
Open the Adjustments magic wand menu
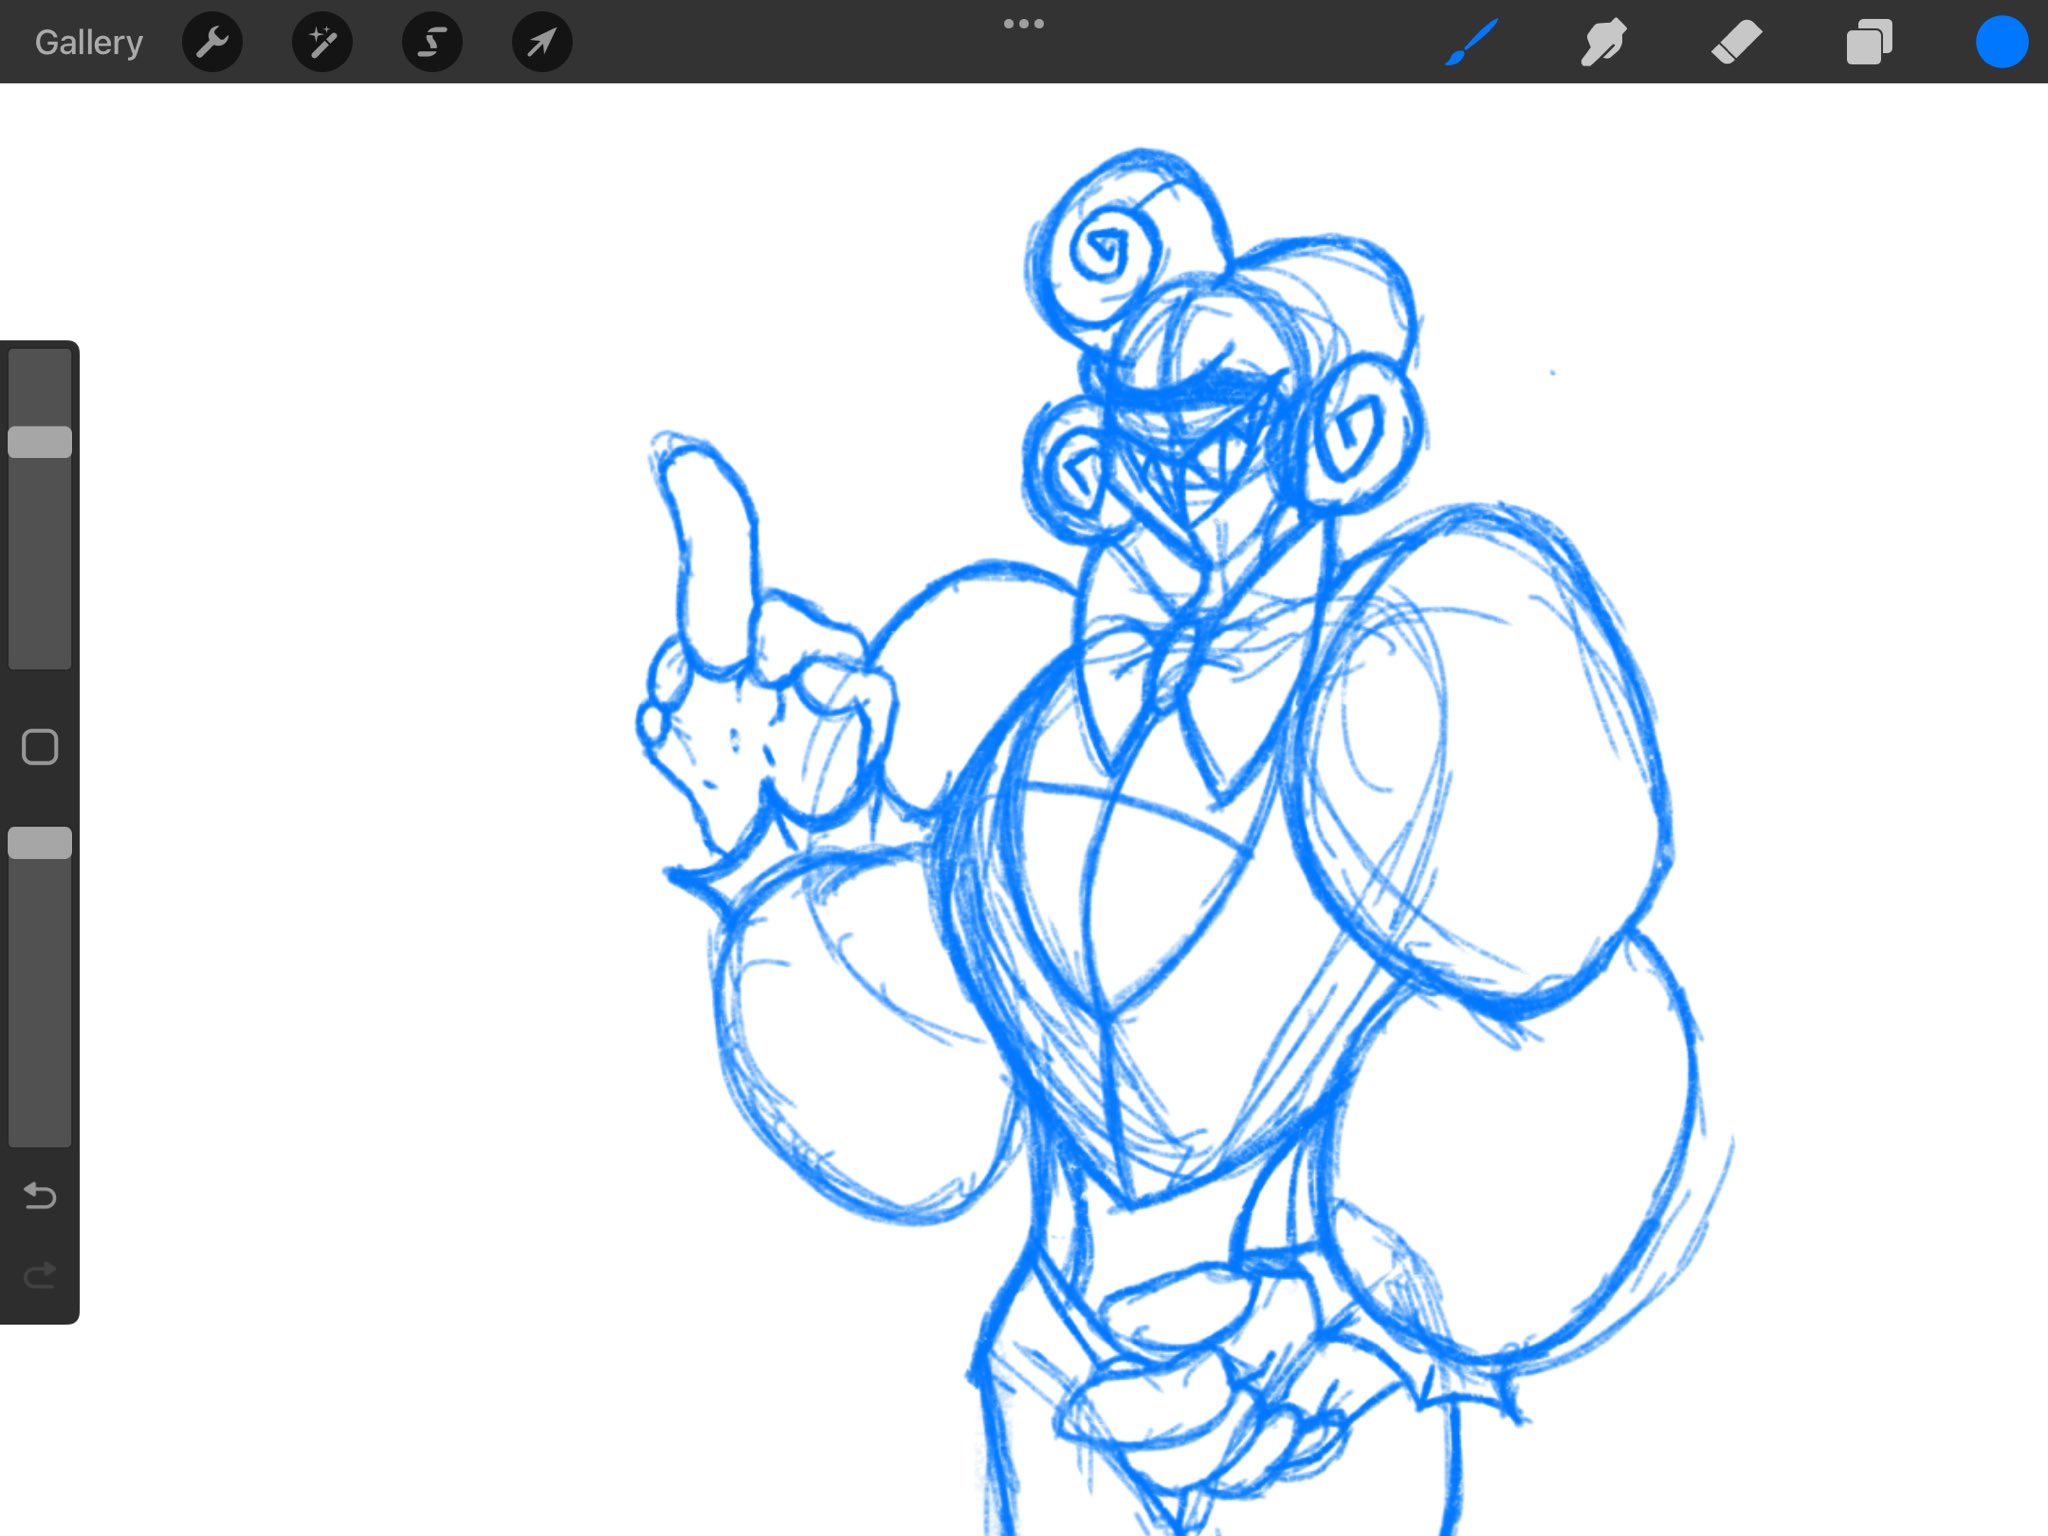322,42
